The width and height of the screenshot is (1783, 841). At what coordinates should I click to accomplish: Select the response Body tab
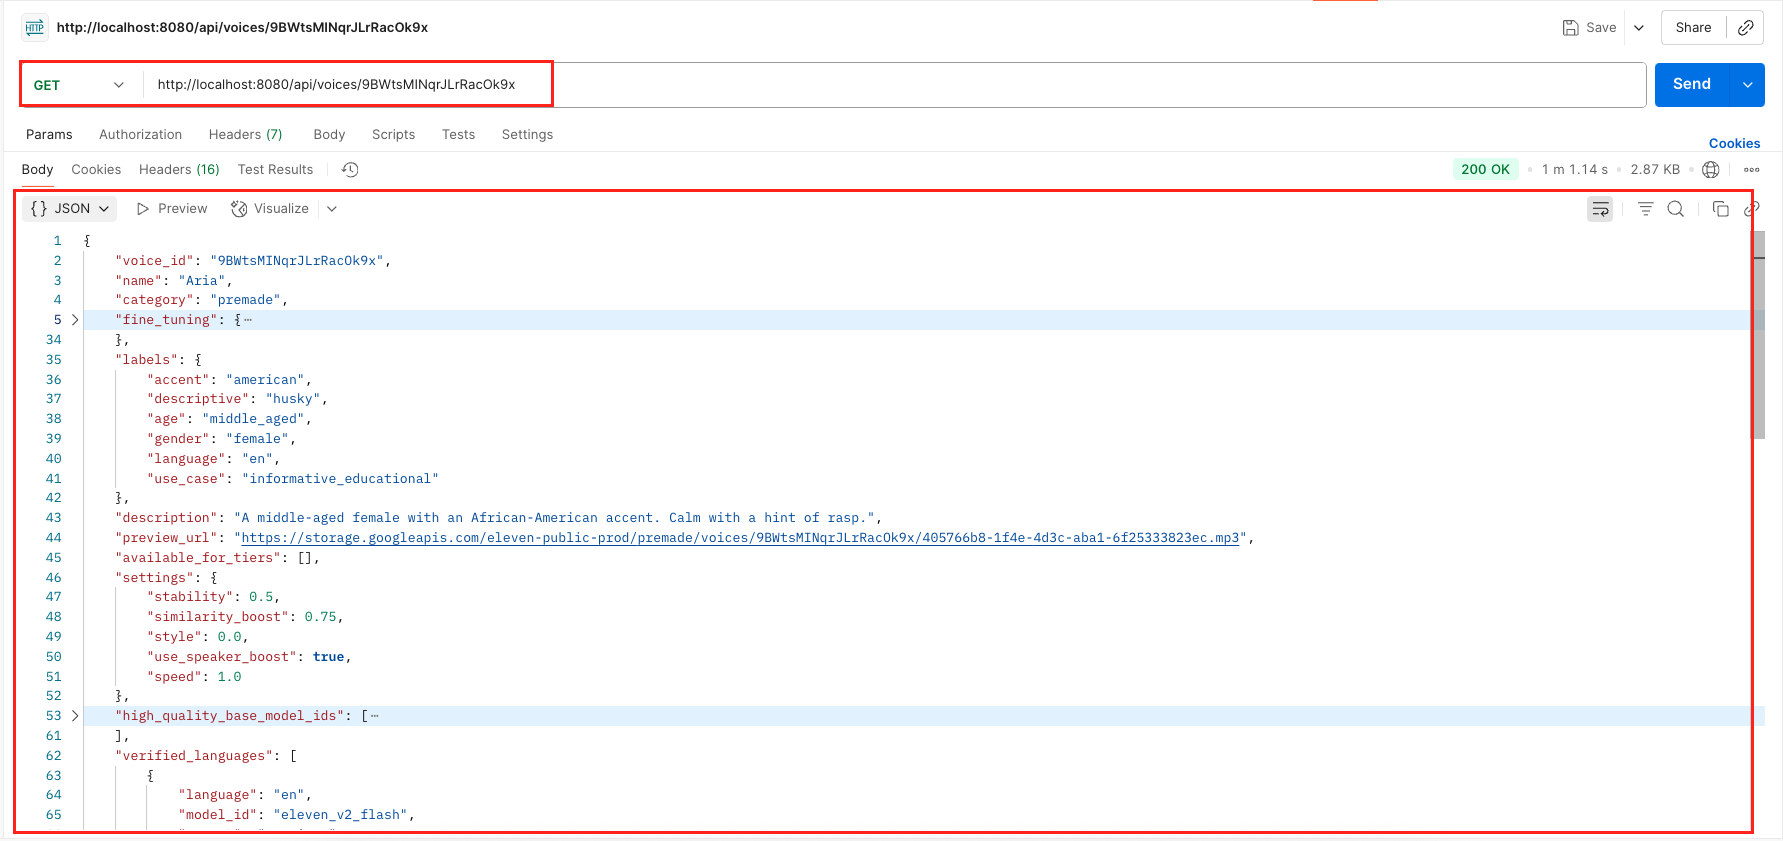(37, 169)
